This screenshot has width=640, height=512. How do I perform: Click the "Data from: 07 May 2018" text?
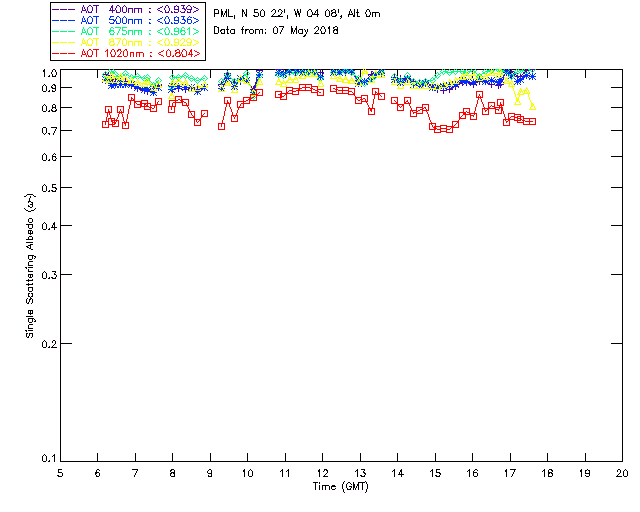point(276,31)
